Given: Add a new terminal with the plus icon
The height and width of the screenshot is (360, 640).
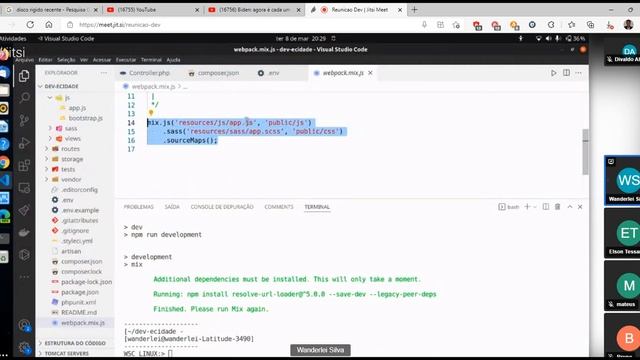Looking at the screenshot, I should [527, 207].
